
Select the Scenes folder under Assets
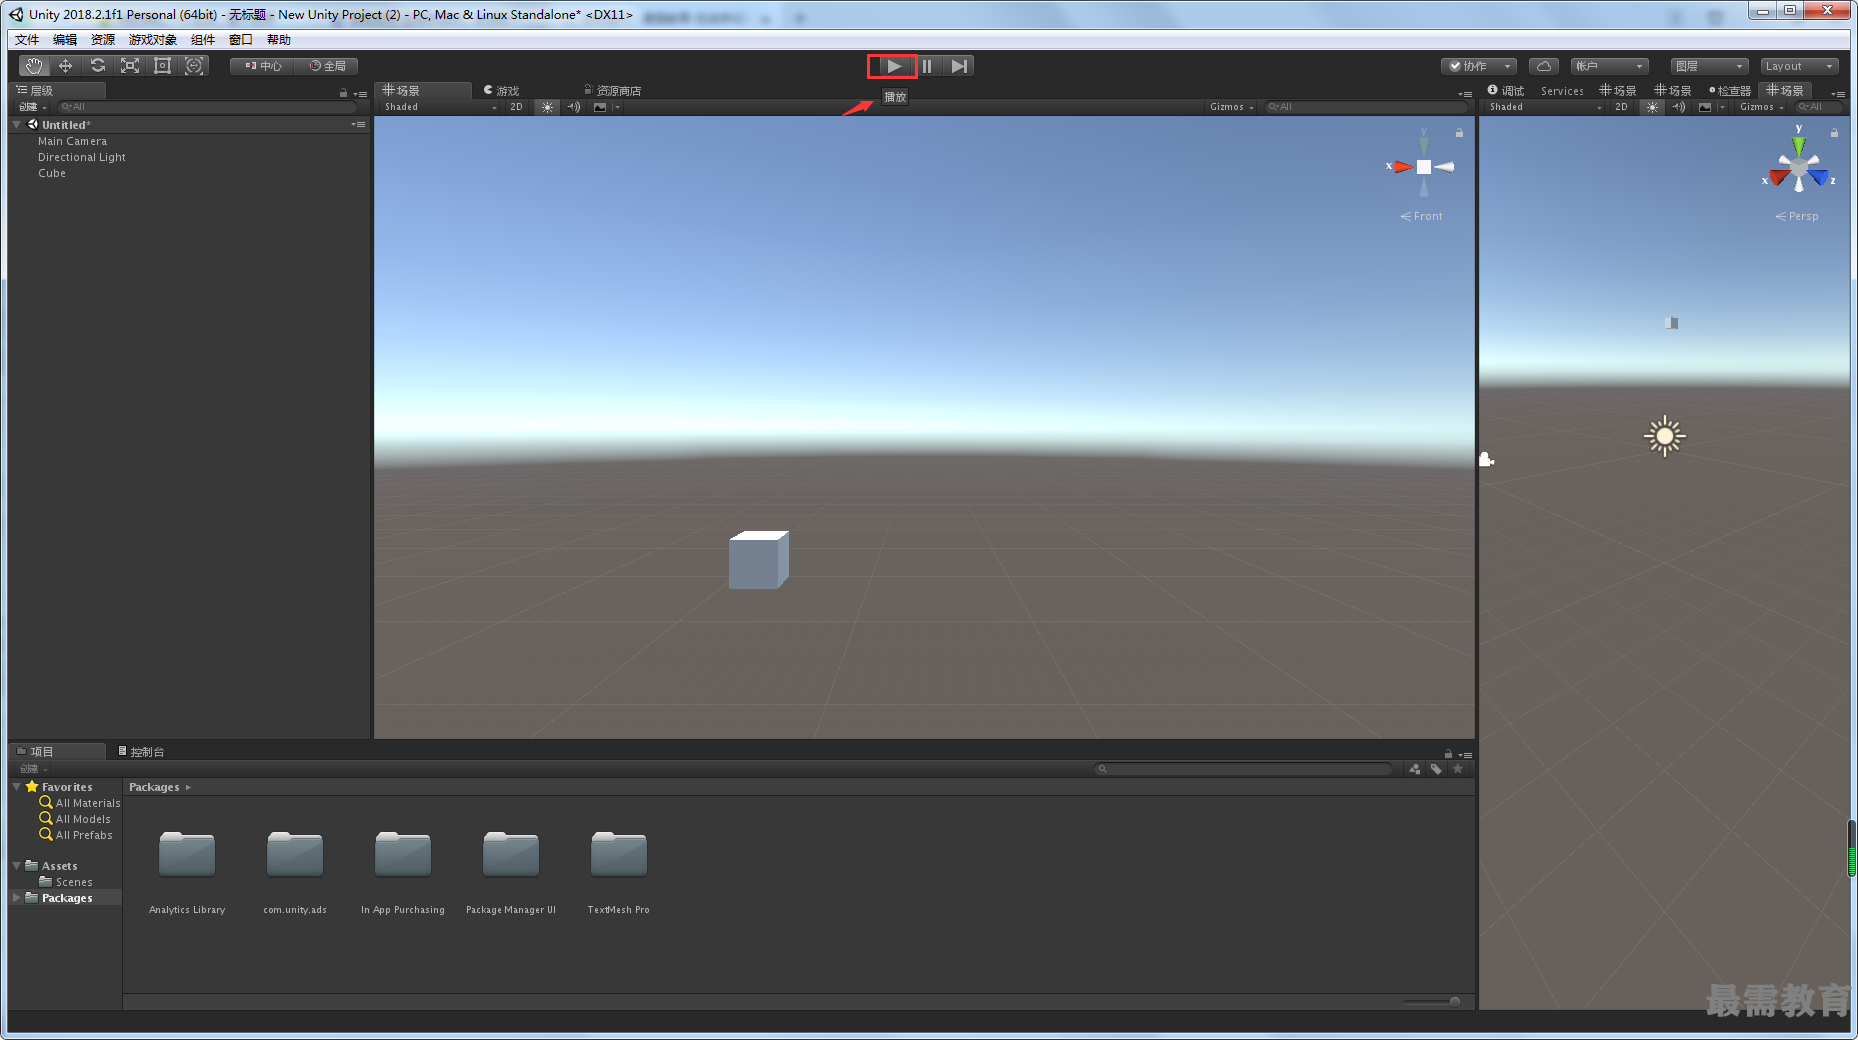[x=66, y=882]
